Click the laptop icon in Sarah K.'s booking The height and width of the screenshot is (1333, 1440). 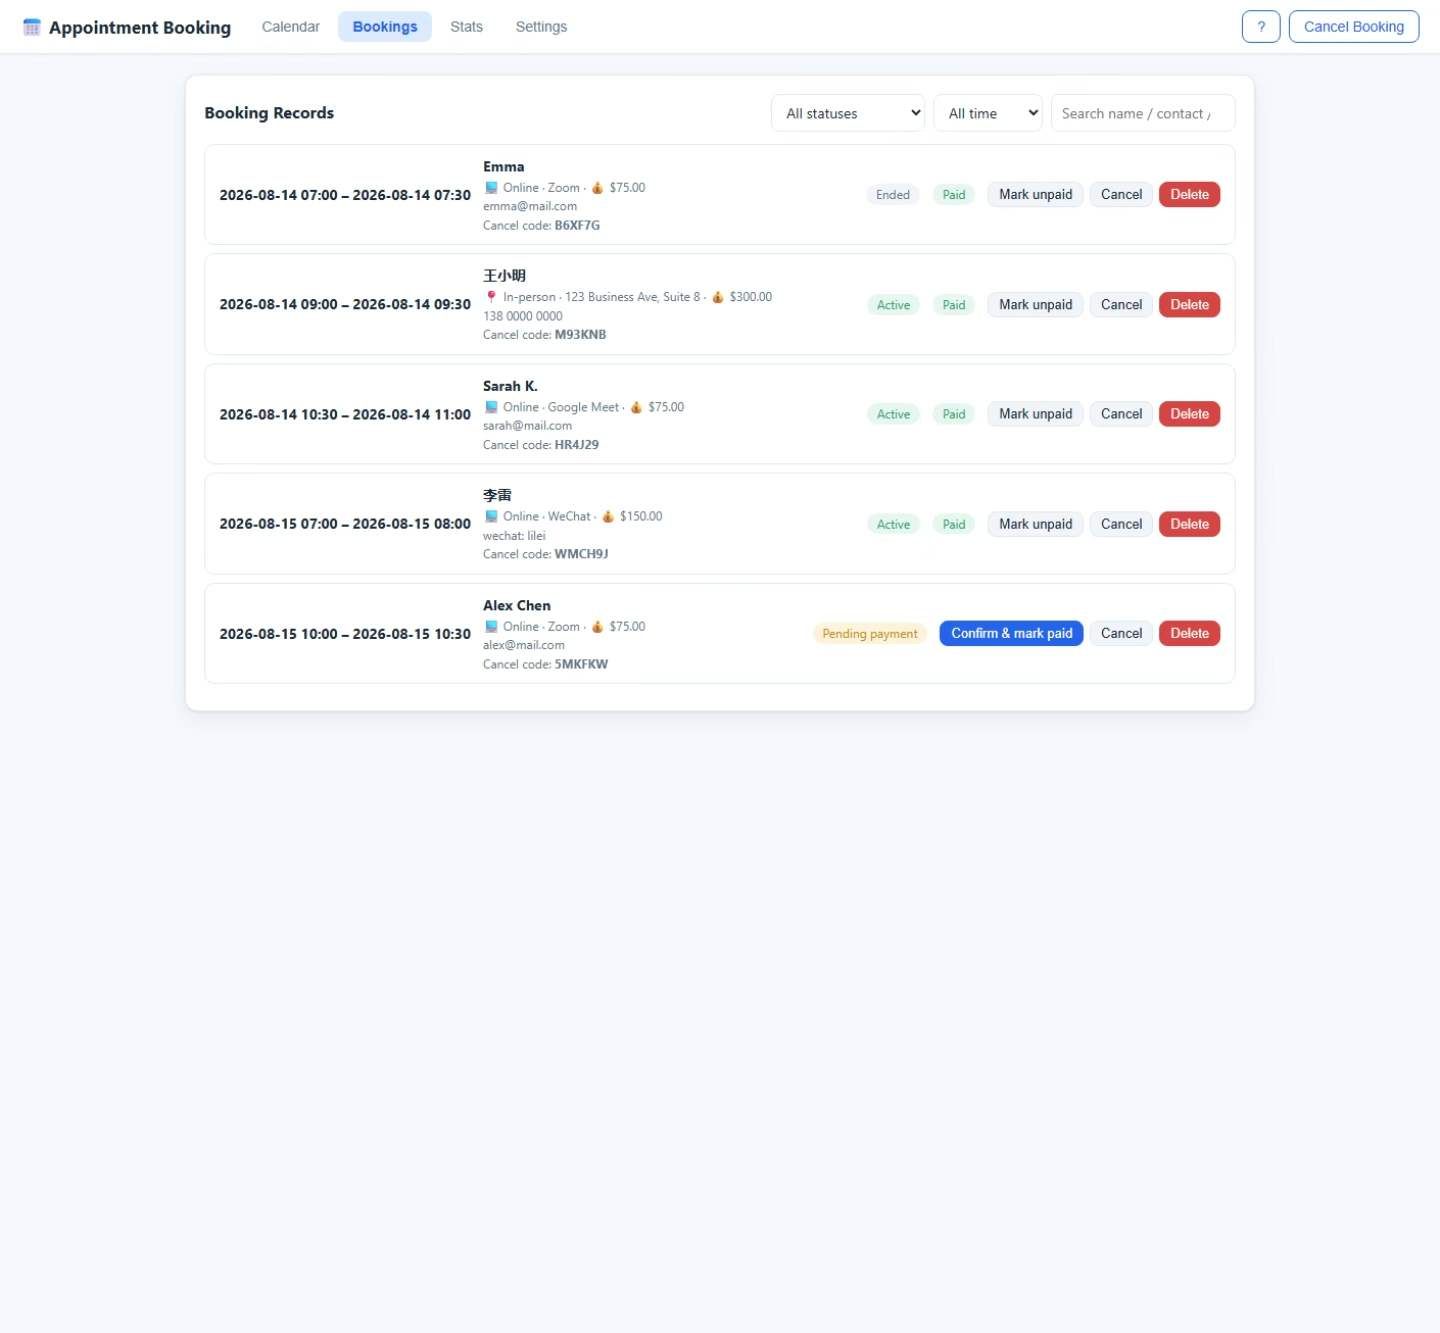(491, 407)
